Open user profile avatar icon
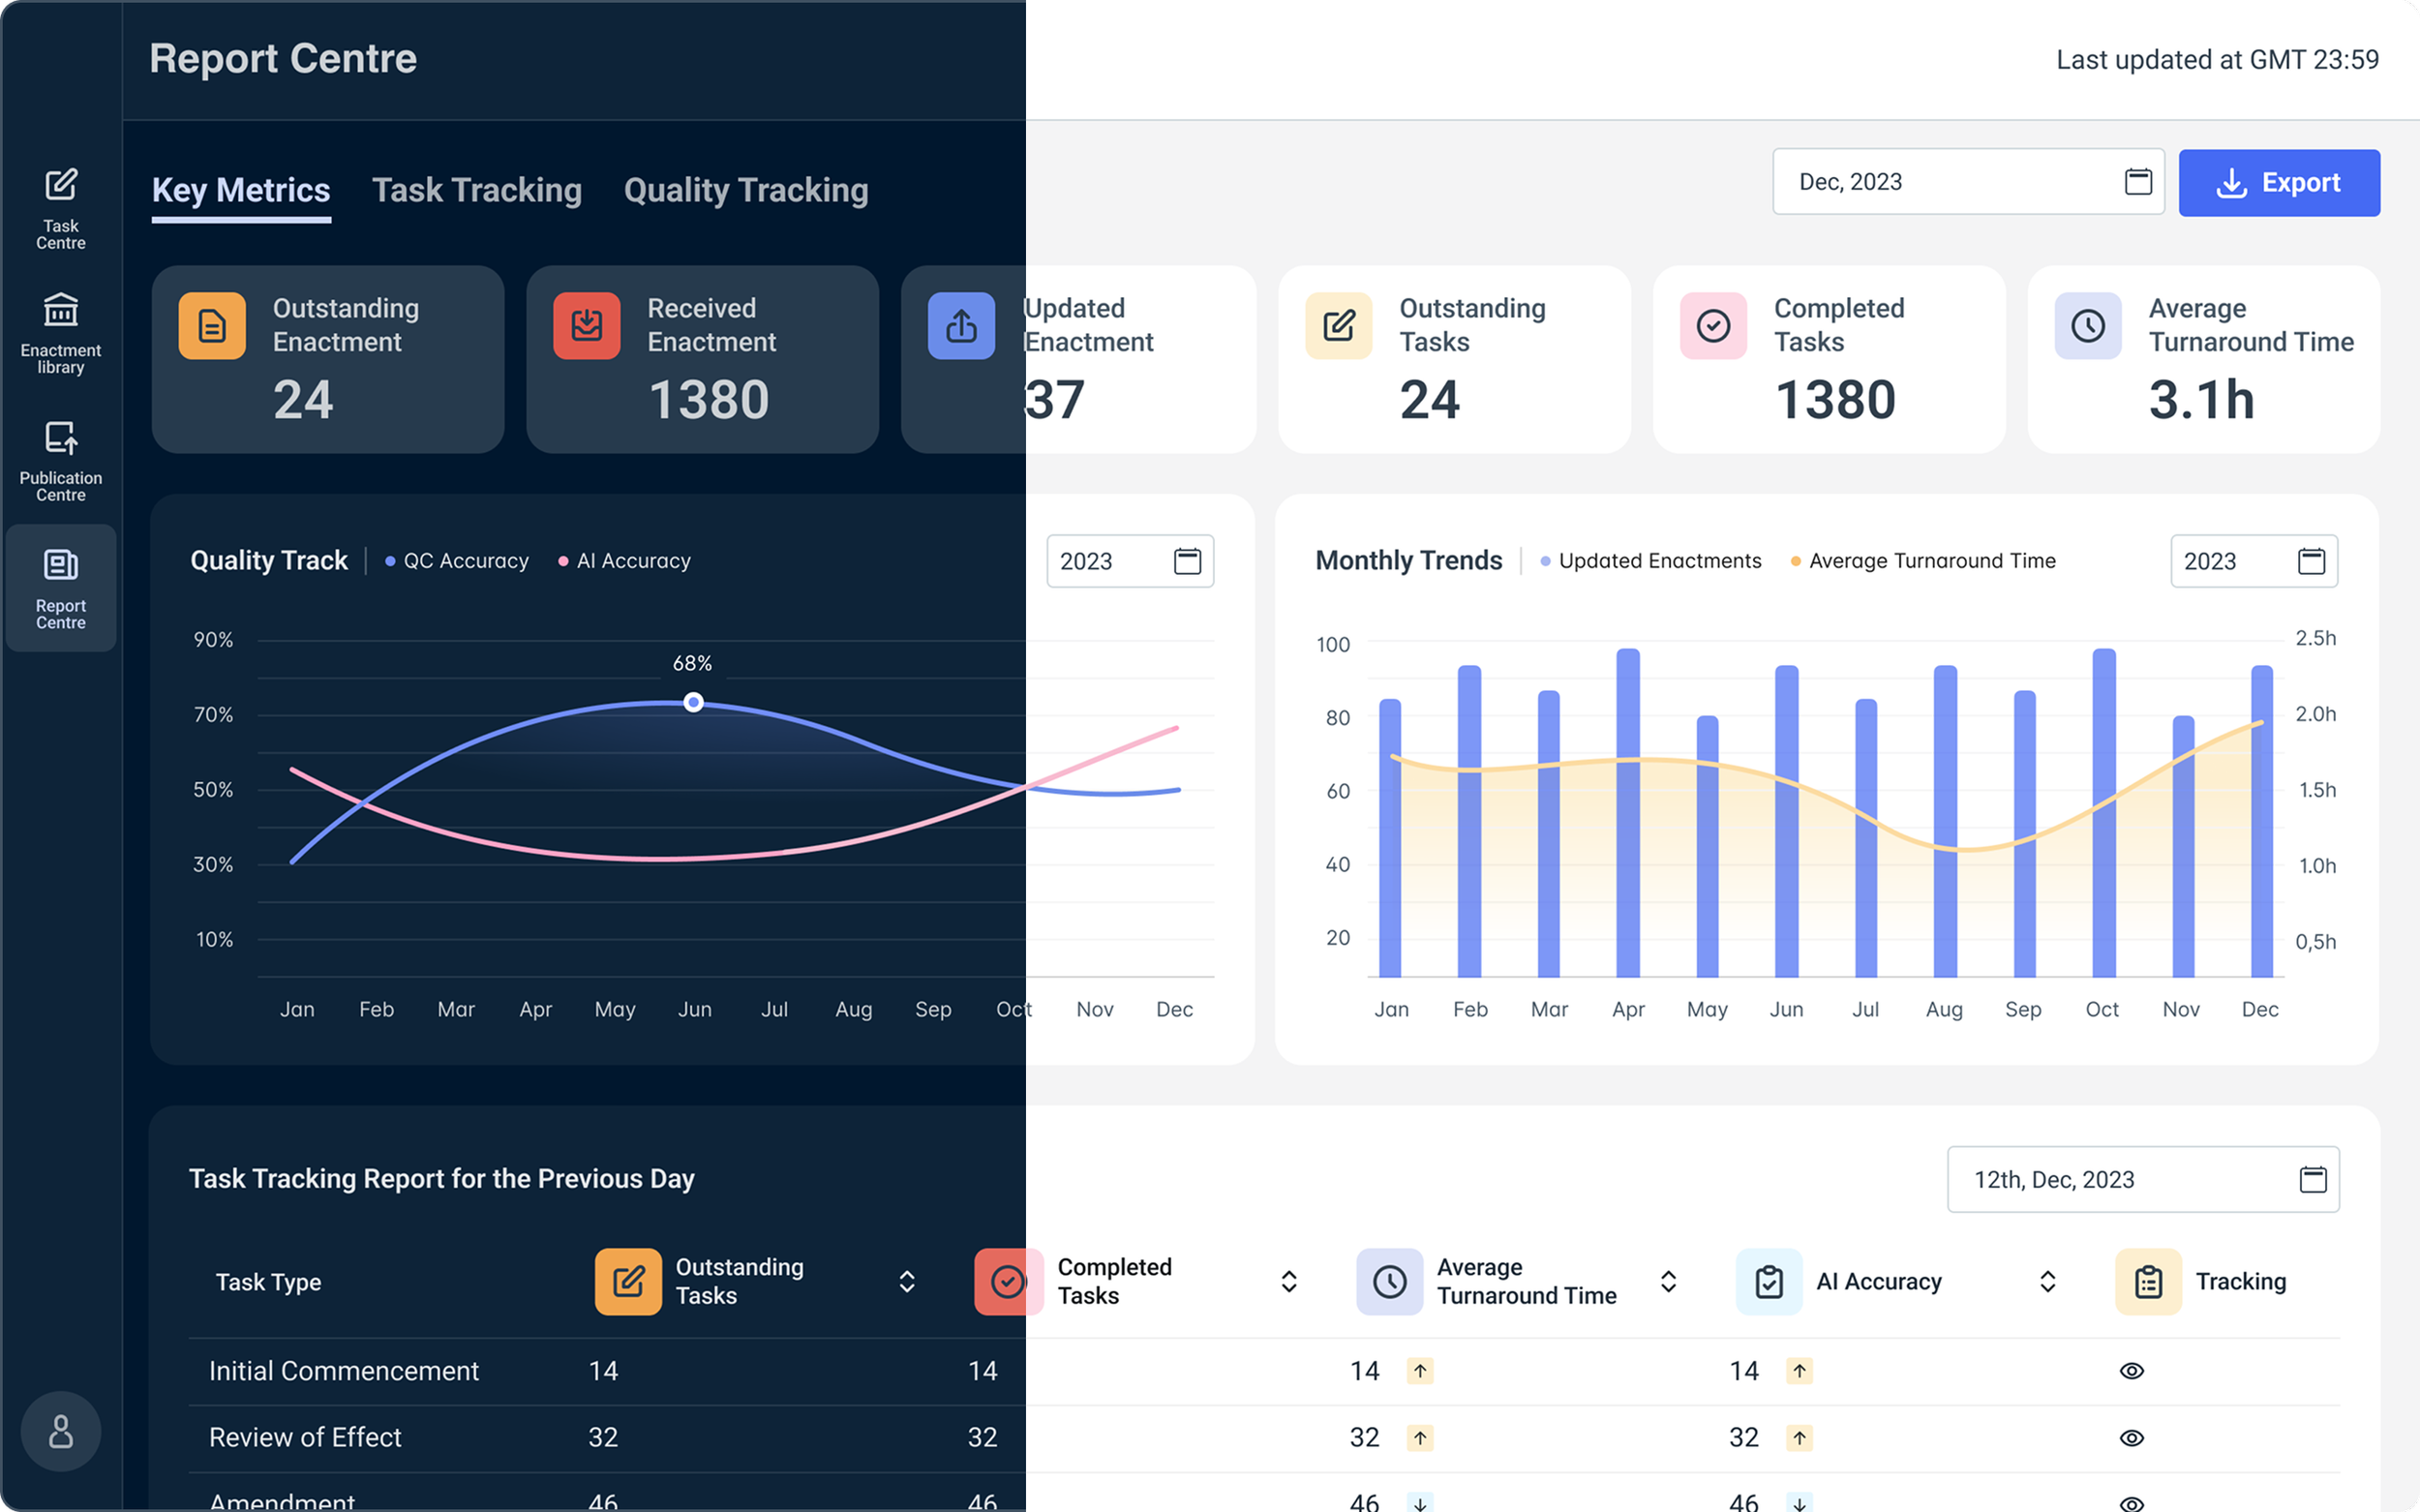This screenshot has height=1512, width=2420. coord(61,1431)
